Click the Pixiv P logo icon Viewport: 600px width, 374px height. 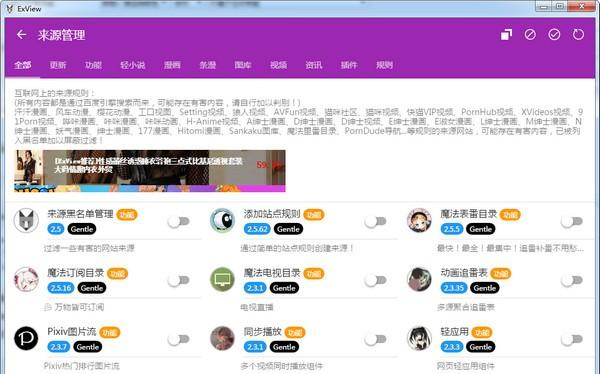(26, 338)
